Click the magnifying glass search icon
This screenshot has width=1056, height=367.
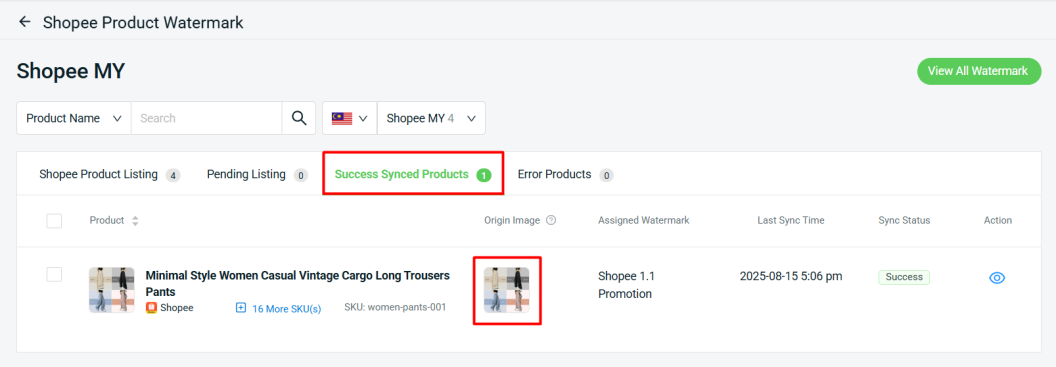pyautogui.click(x=298, y=118)
